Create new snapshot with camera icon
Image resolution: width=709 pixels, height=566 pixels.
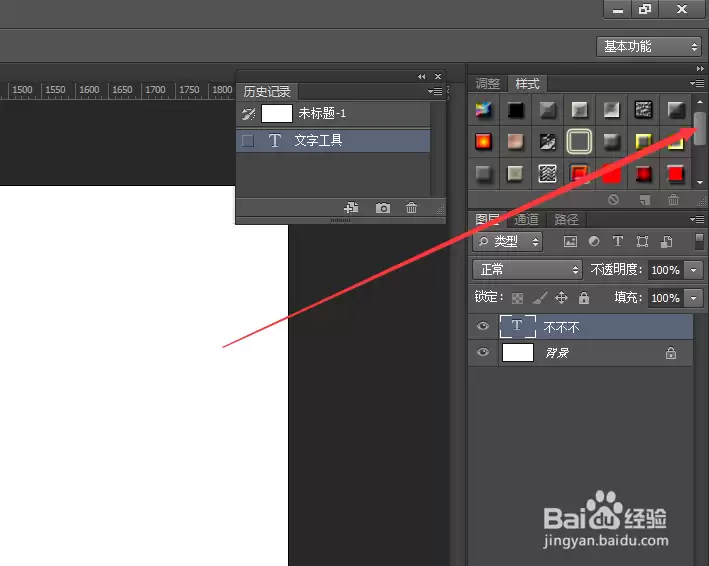click(x=383, y=208)
